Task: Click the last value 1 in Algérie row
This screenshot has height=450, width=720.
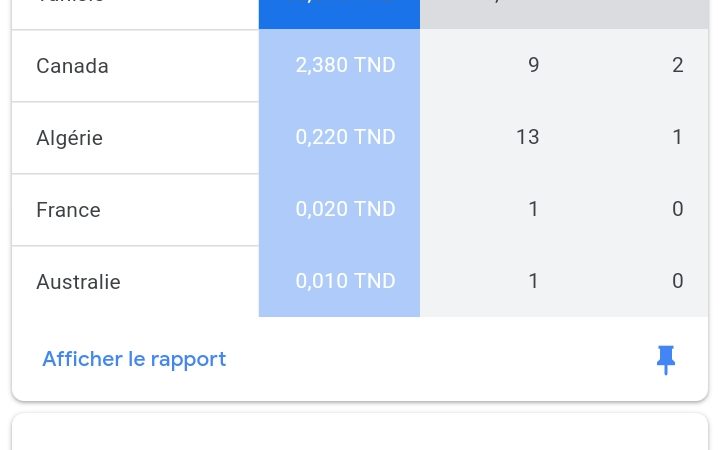Action: (x=678, y=137)
